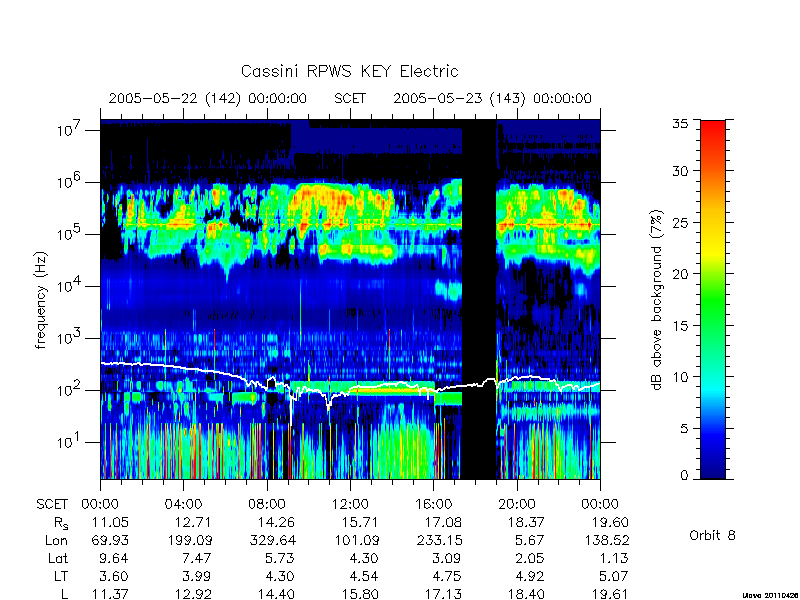Click the SCET time label 12:00
The height and width of the screenshot is (600, 800).
coord(350,504)
